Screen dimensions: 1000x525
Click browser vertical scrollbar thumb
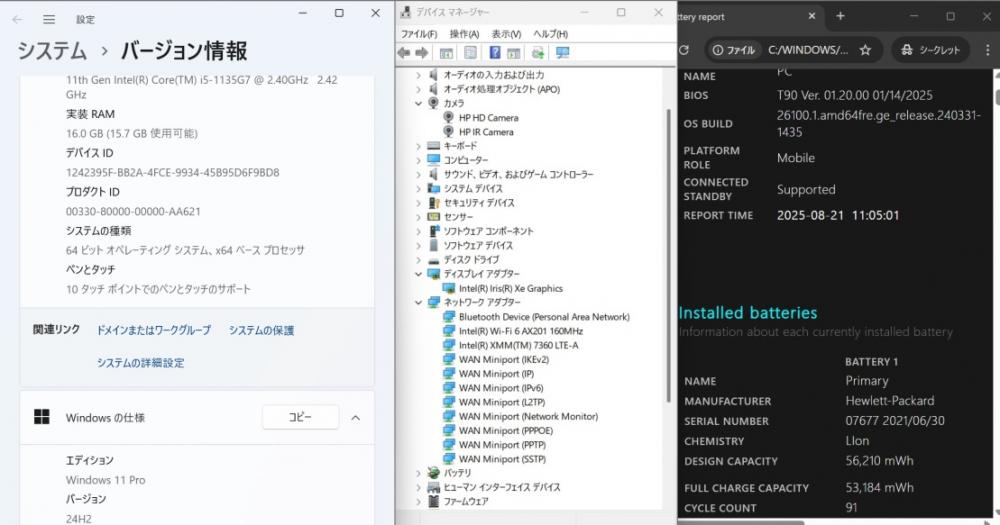click(996, 97)
